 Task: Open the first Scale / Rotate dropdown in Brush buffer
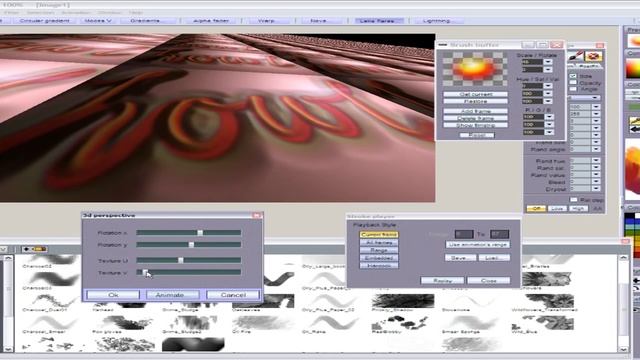[548, 62]
